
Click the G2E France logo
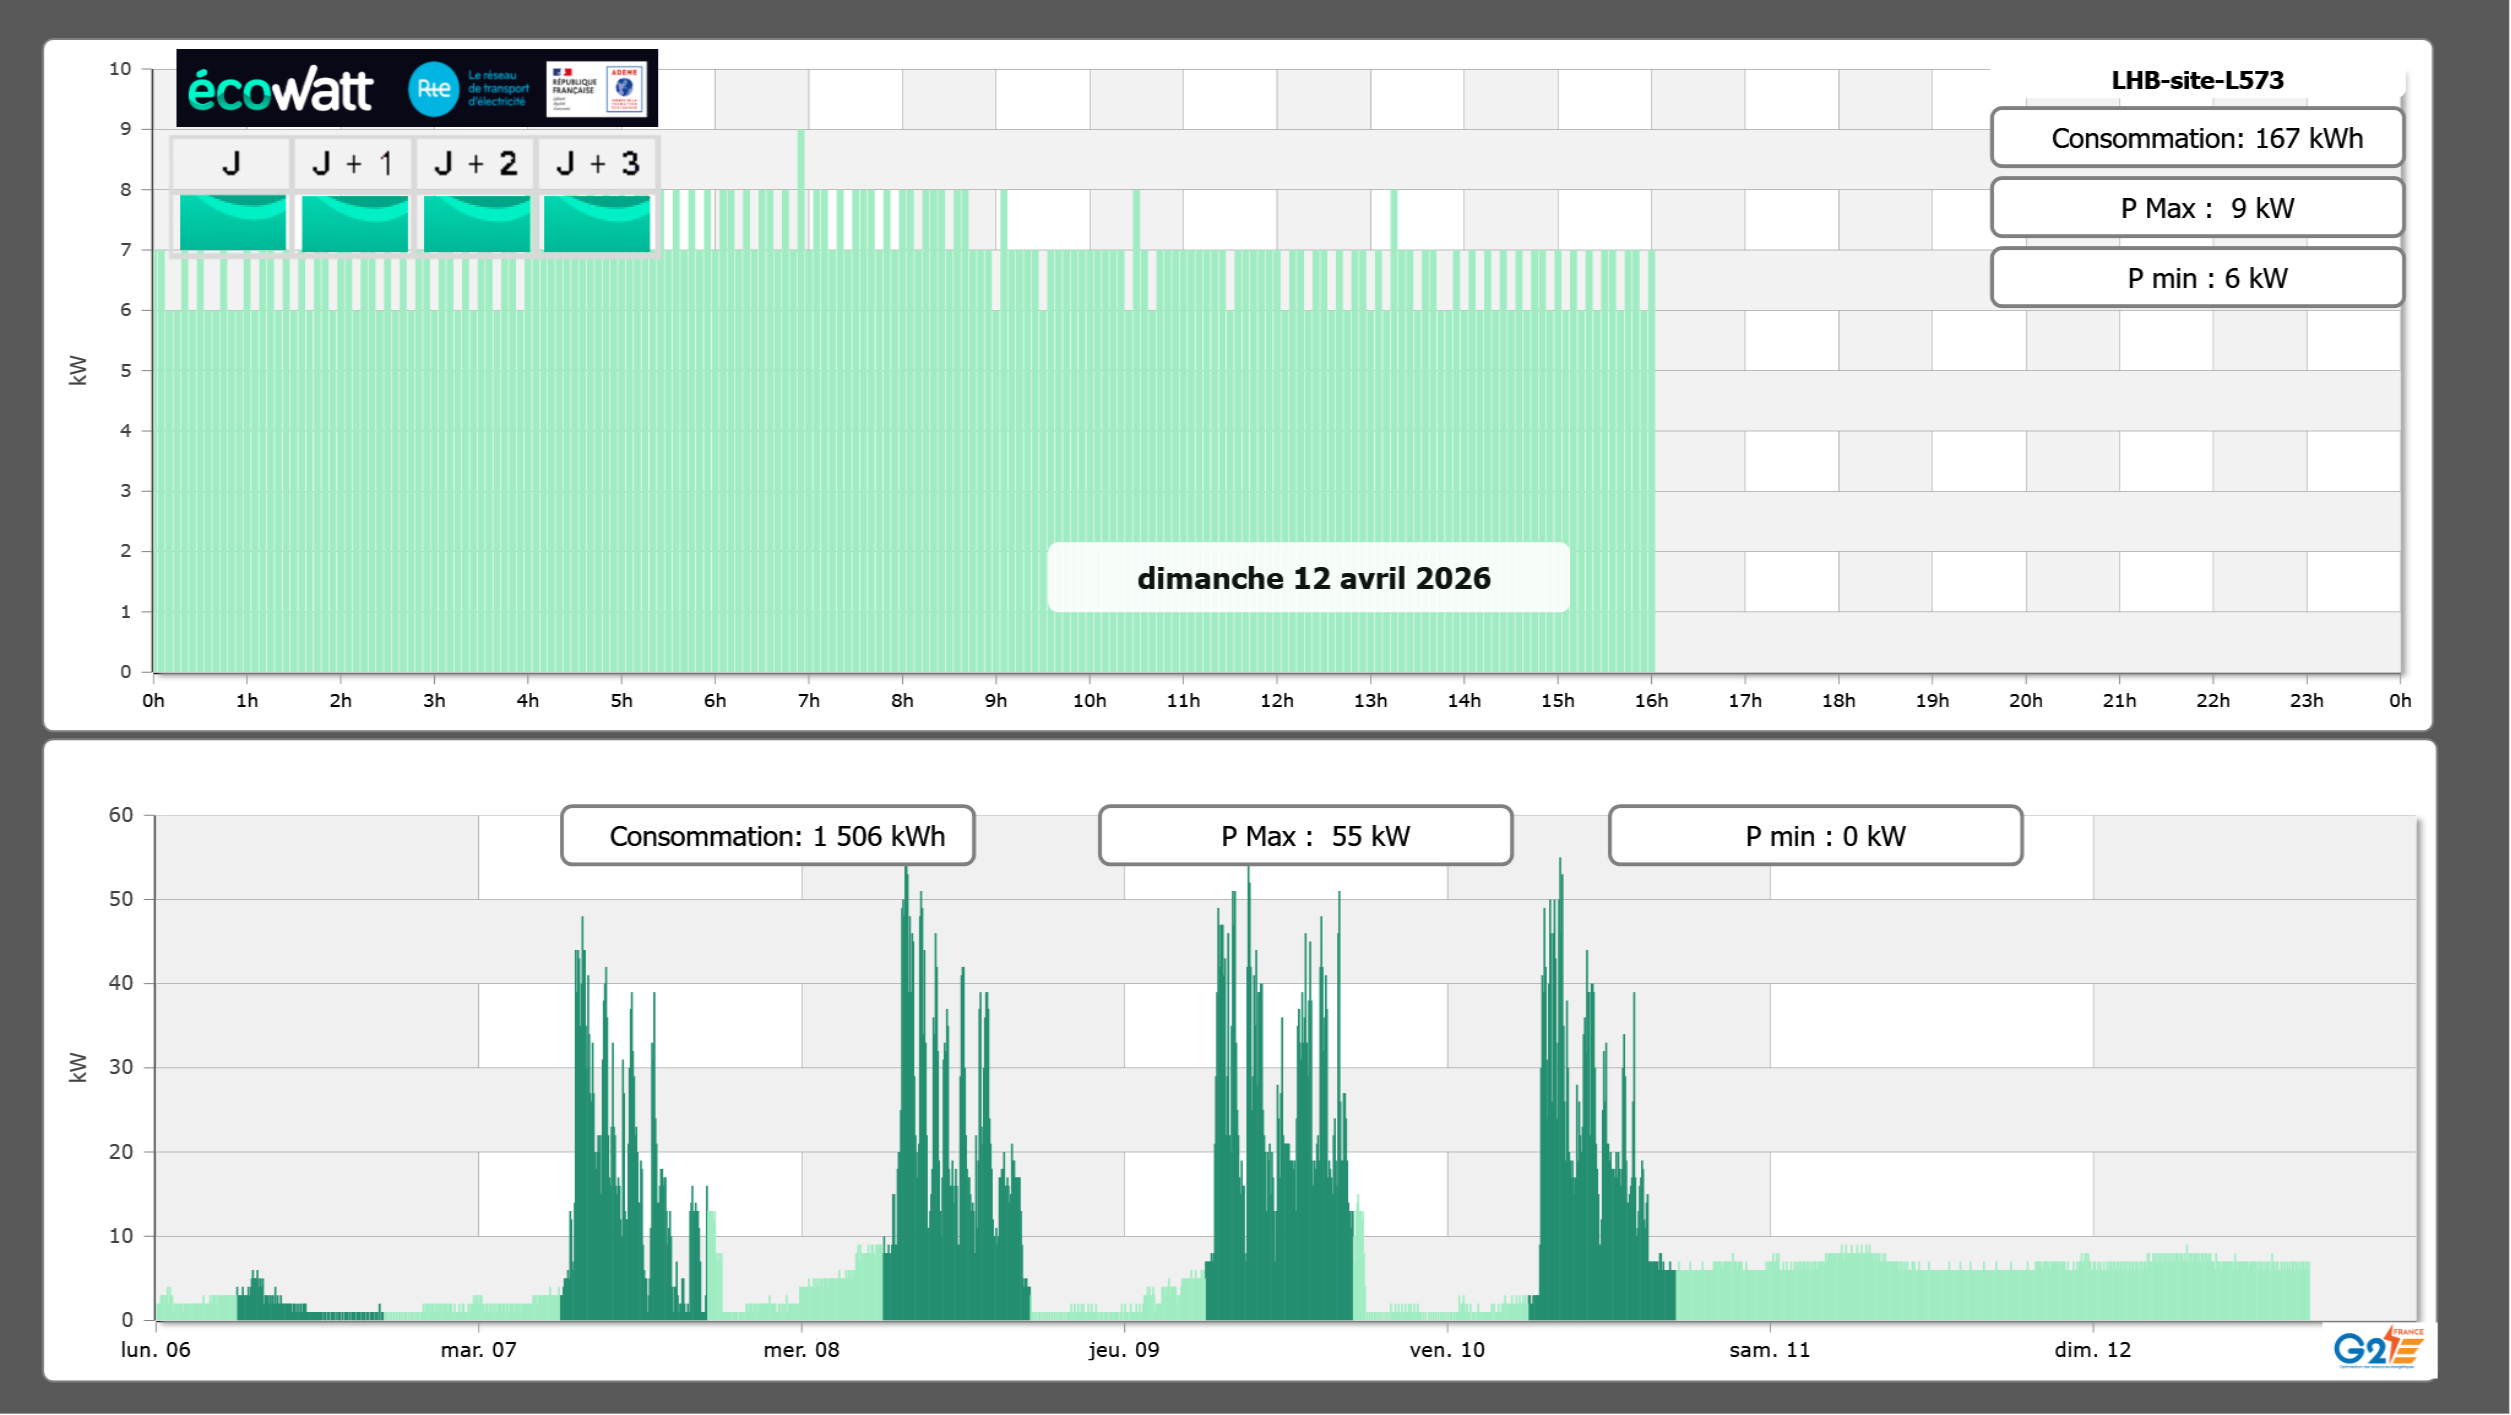tap(2378, 1348)
